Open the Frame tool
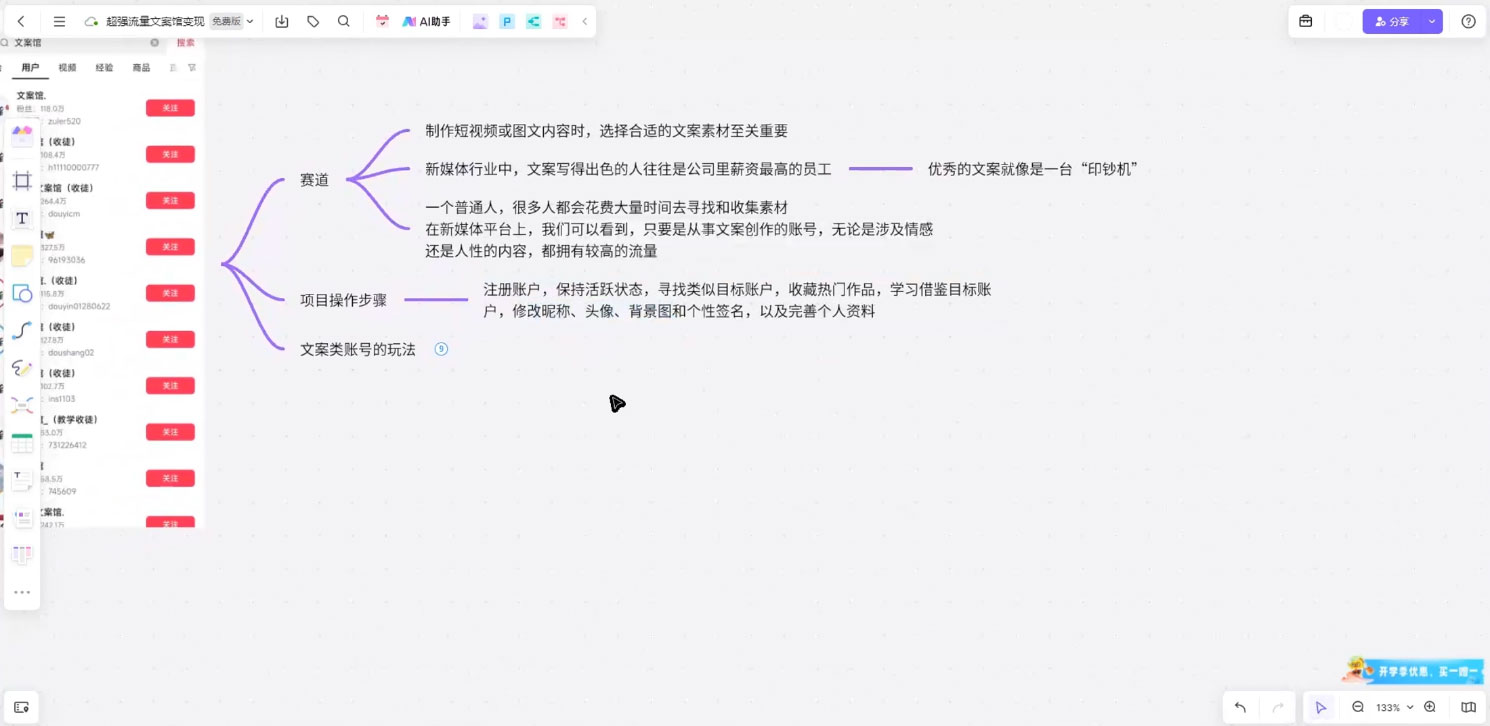 [x=22, y=181]
